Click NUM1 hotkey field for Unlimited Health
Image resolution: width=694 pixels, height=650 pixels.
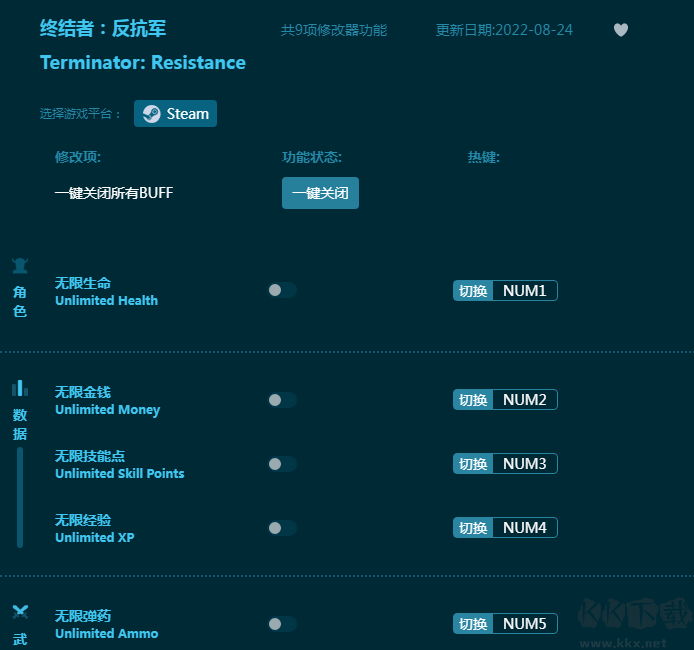[525, 291]
